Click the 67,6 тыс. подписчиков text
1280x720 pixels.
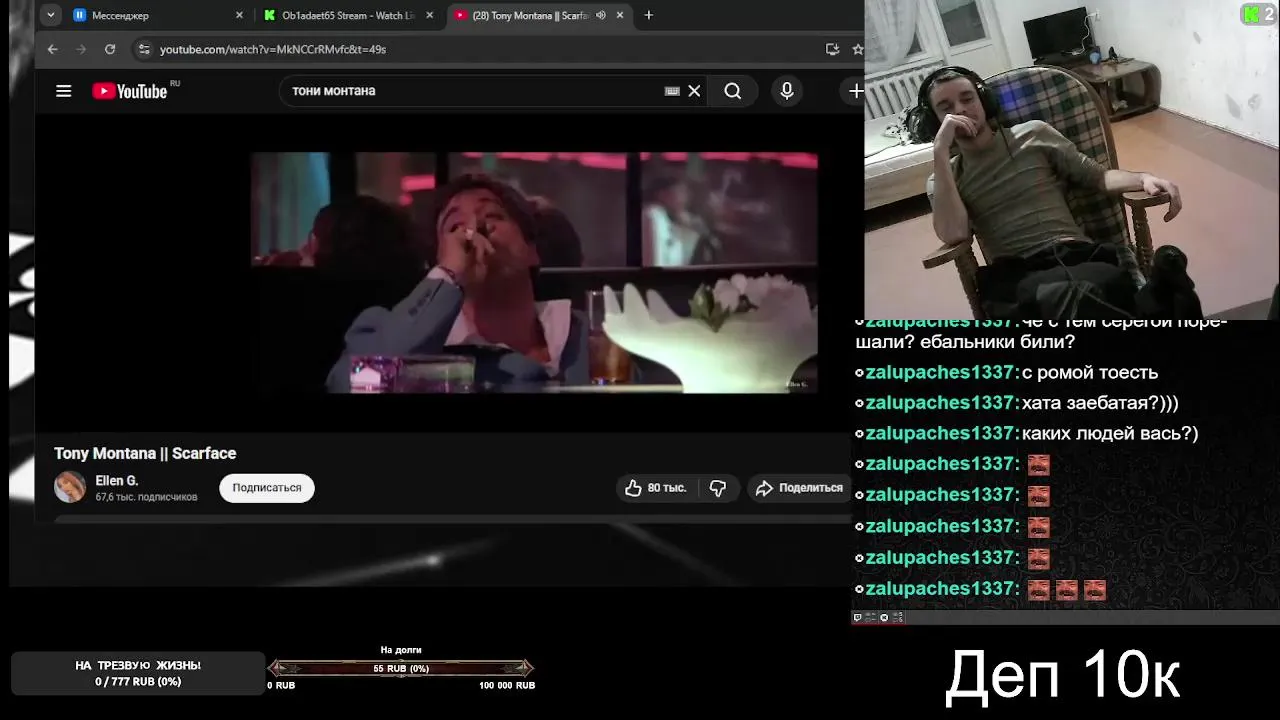tap(146, 497)
